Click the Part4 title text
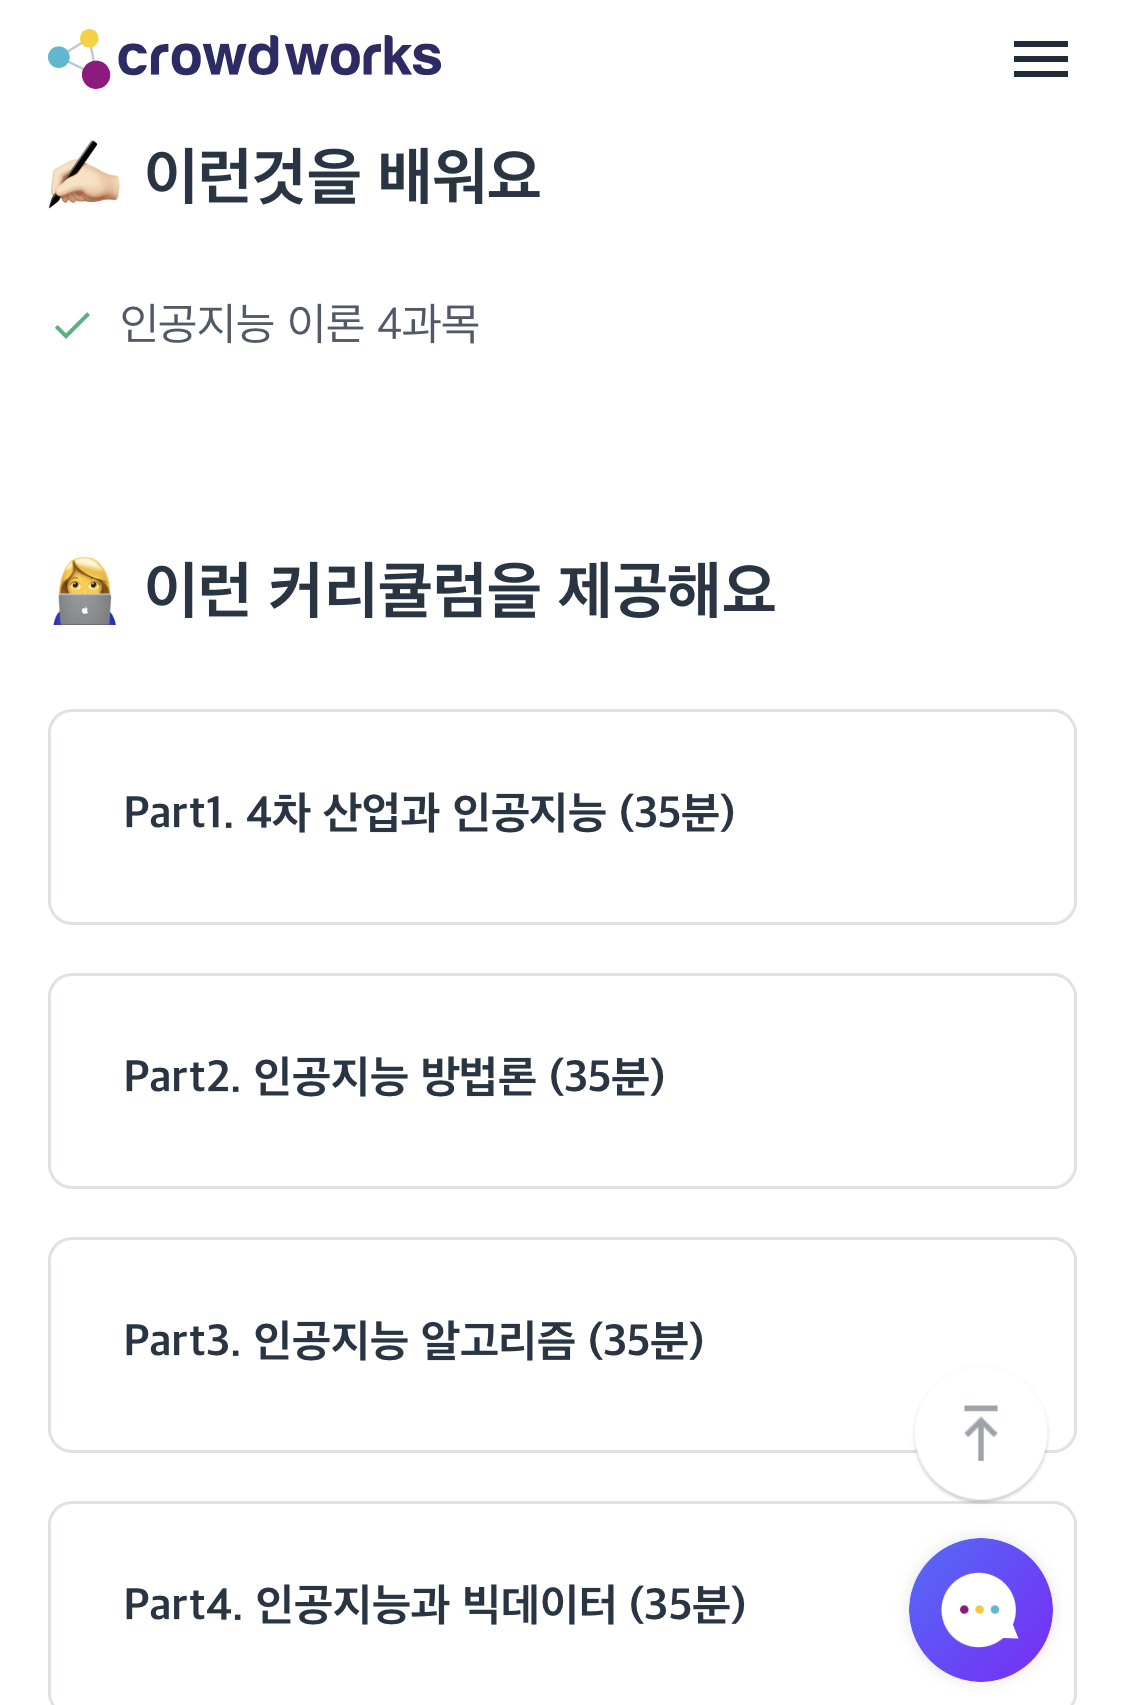This screenshot has height=1705, width=1124. (x=435, y=1604)
